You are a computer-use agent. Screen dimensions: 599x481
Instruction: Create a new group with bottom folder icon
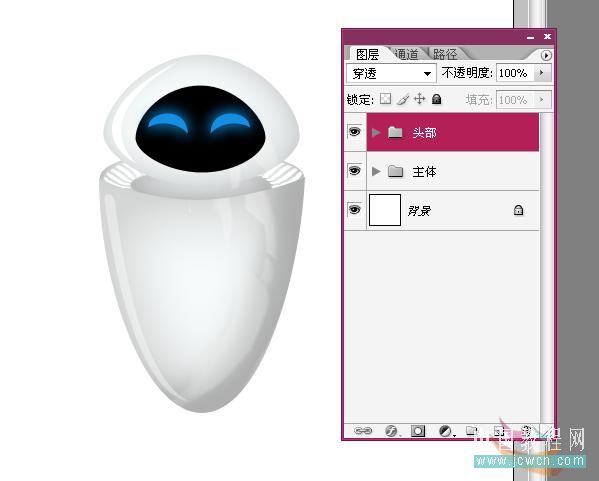tap(472, 431)
